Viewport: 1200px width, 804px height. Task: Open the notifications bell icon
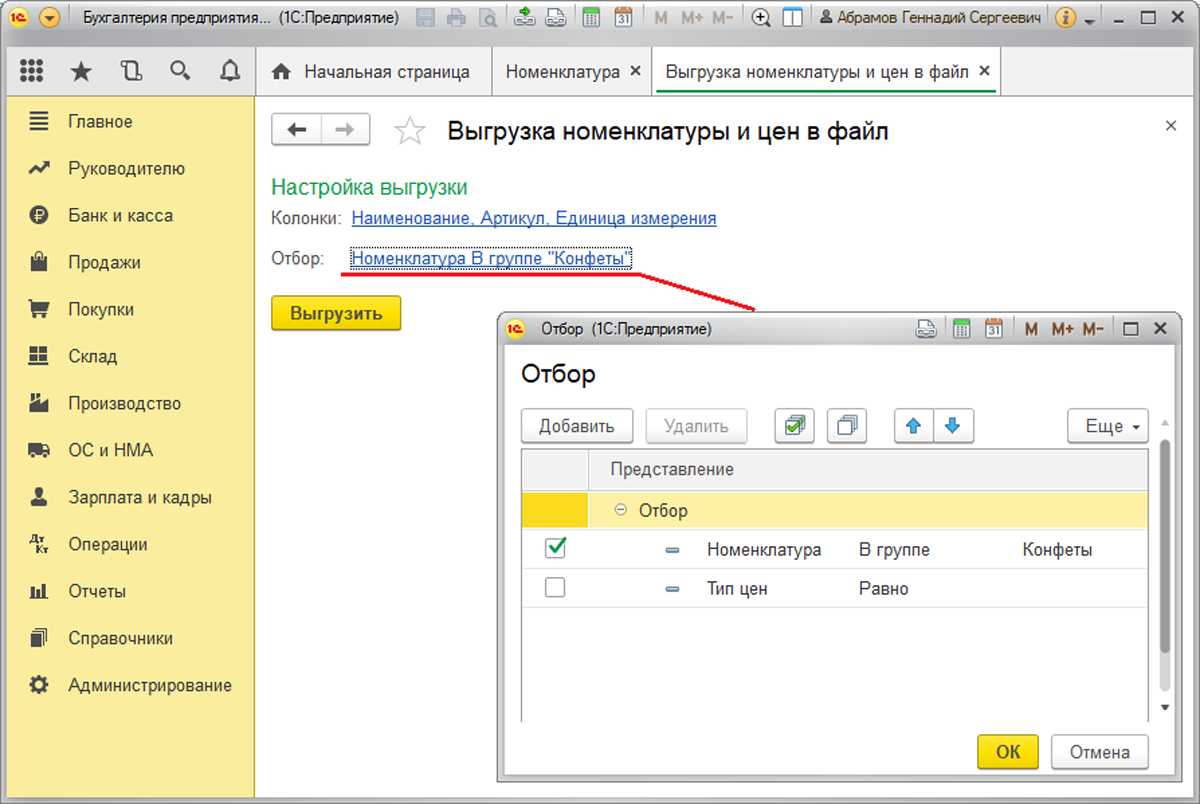[x=230, y=71]
